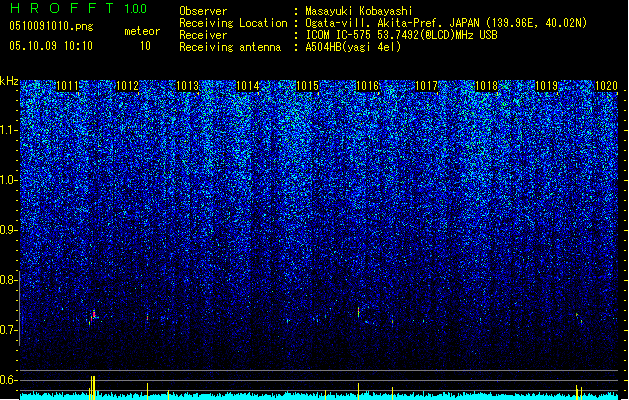Click the 1011 time marker
The image size is (629, 400).
point(67,86)
